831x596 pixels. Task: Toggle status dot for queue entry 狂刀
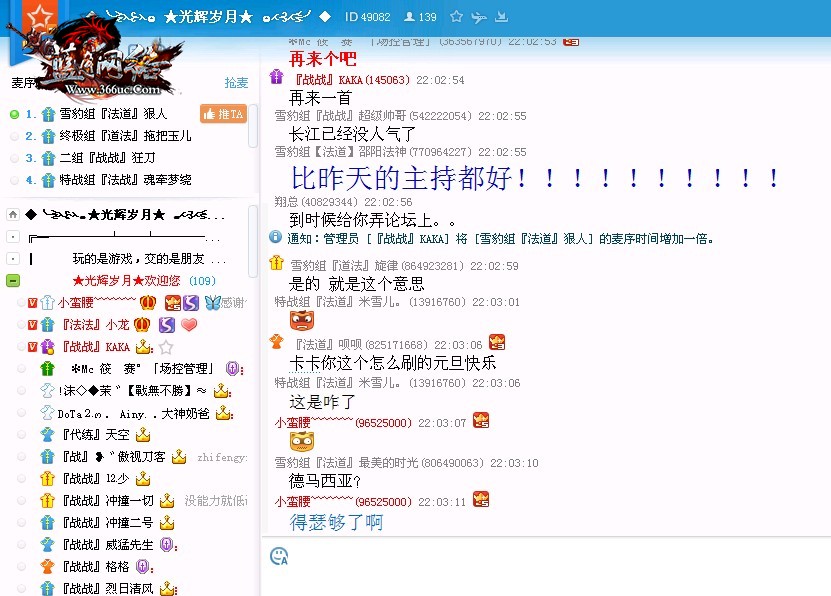[14, 159]
